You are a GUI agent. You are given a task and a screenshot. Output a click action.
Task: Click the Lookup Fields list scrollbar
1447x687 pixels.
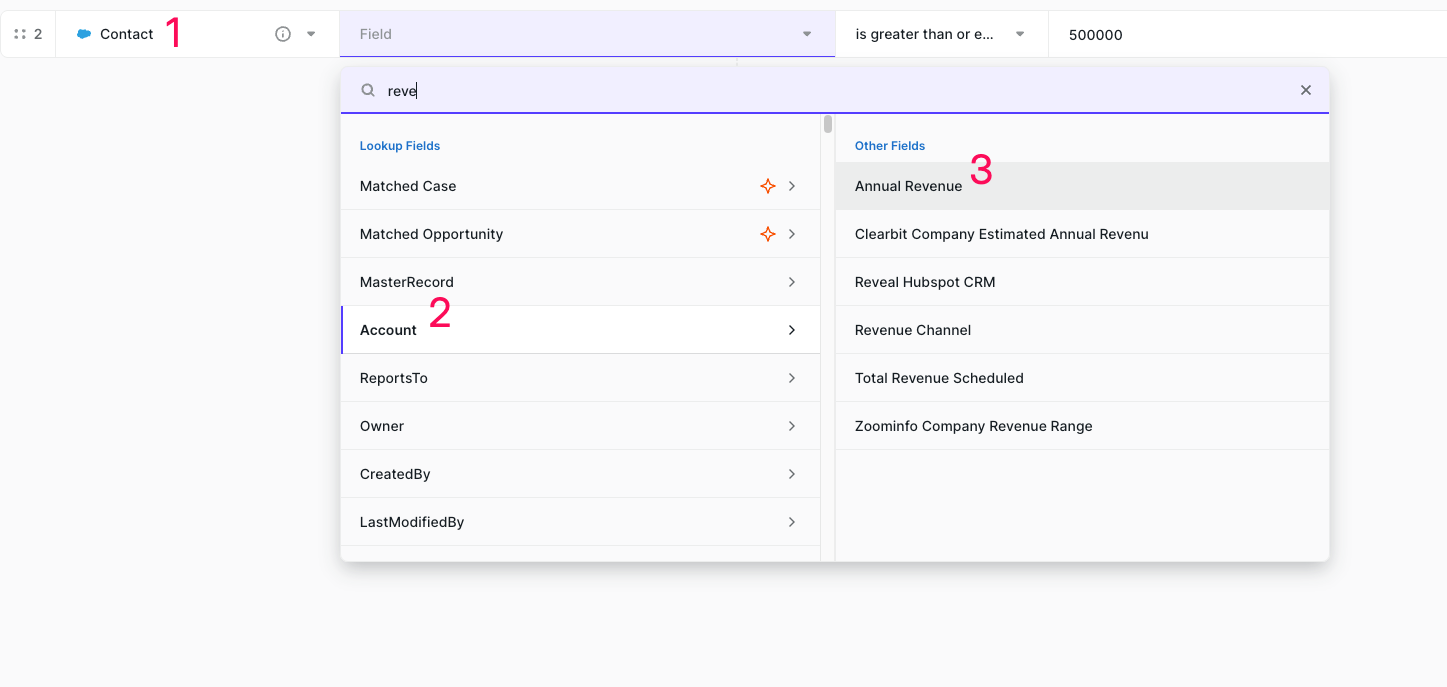point(827,125)
